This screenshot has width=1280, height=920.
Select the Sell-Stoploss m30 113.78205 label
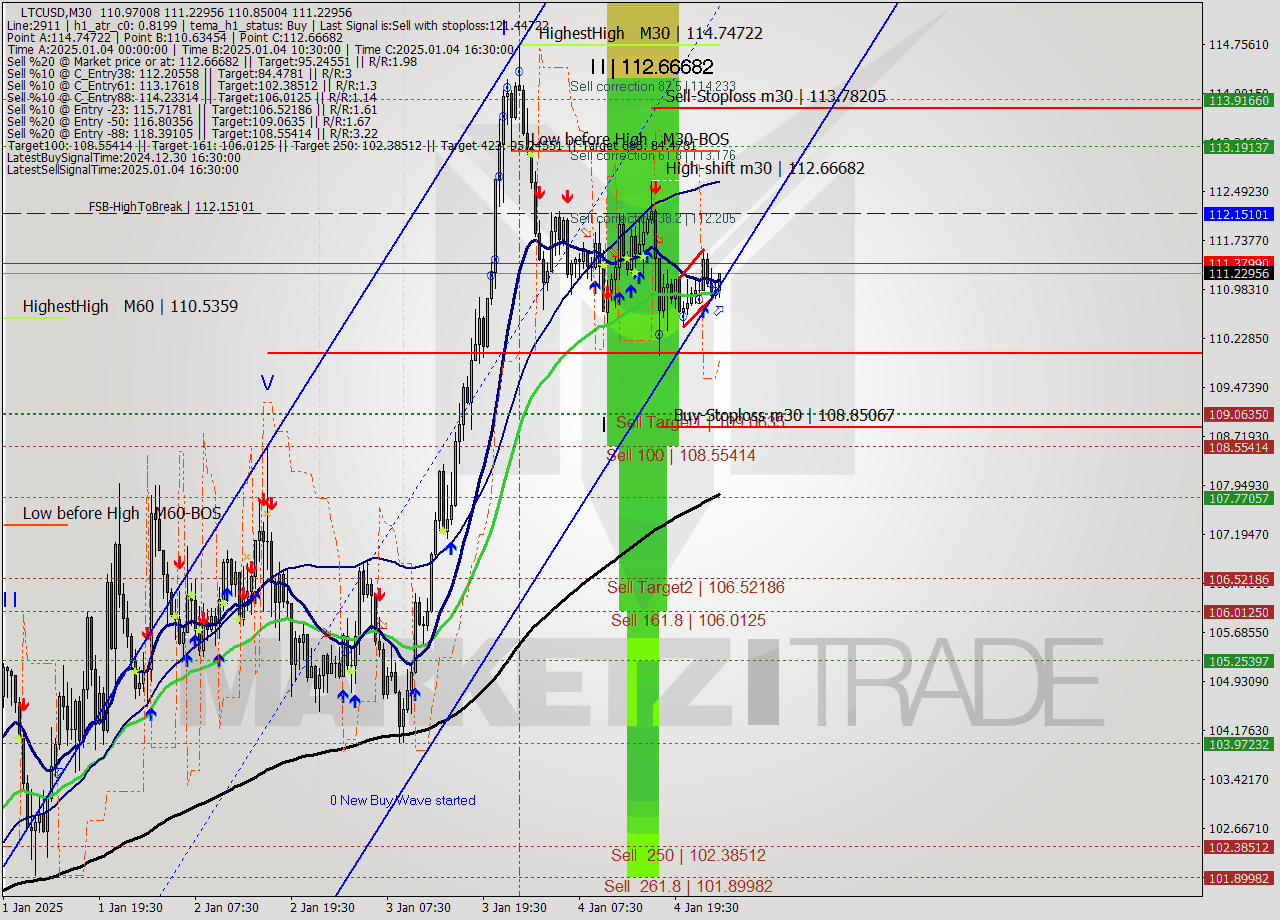tap(775, 96)
